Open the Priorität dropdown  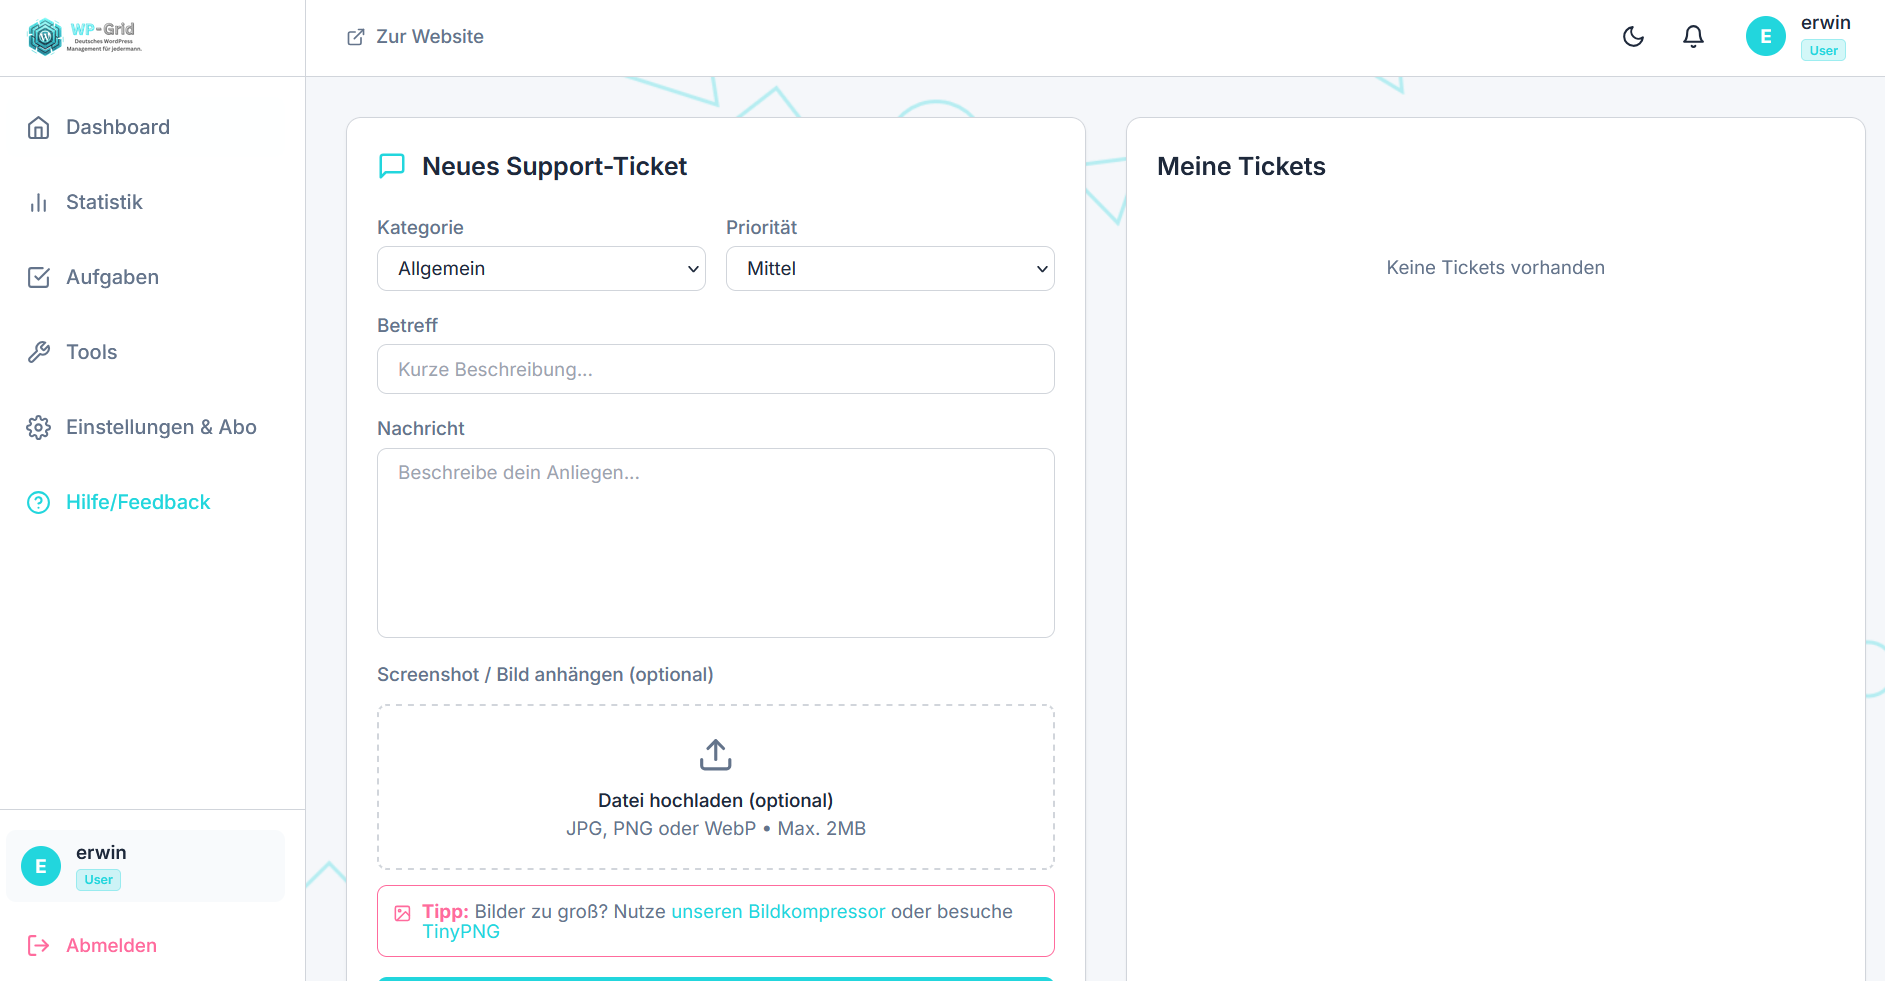pyautogui.click(x=889, y=268)
